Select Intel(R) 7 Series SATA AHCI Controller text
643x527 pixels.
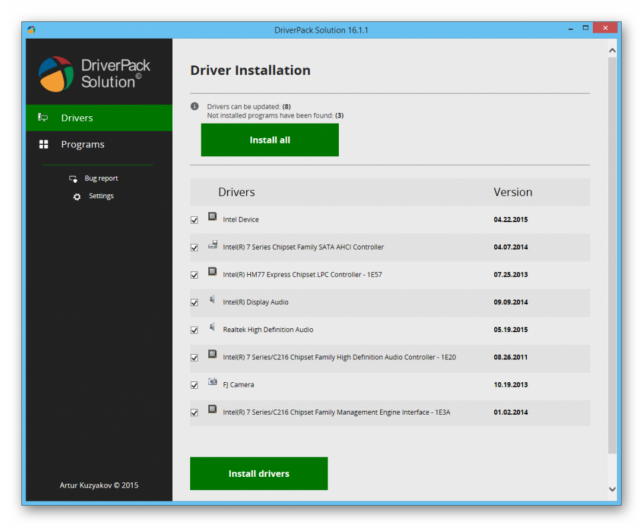coord(303,247)
